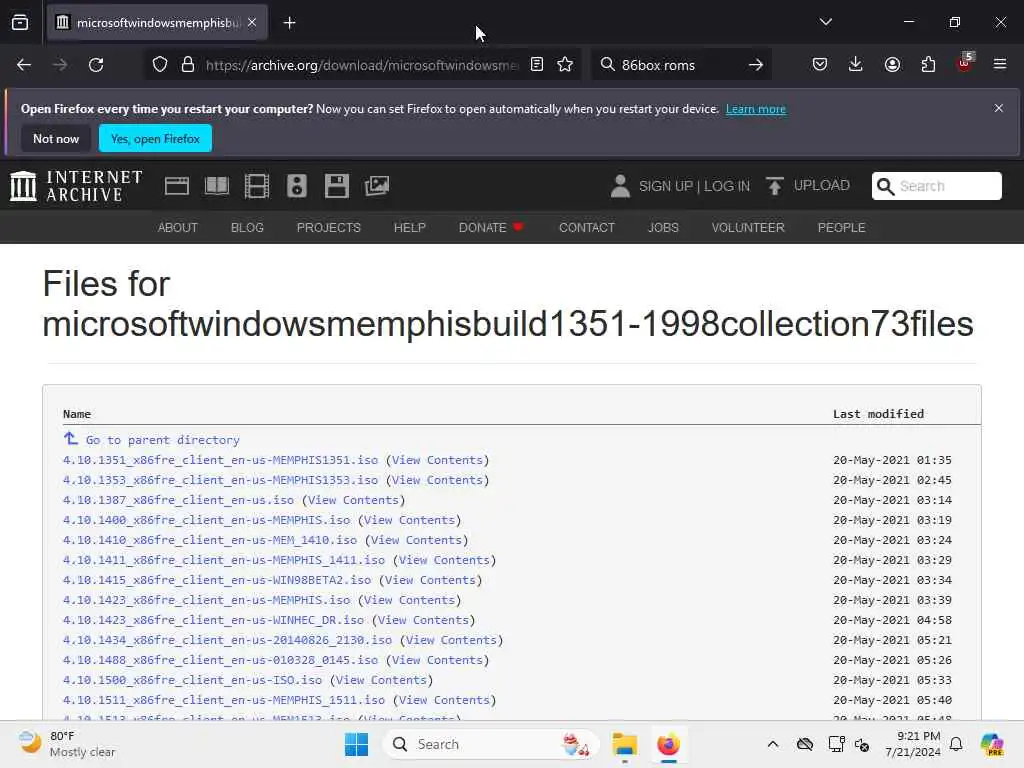The height and width of the screenshot is (768, 1024).
Task: Open the Software floppy disk icon
Action: 336,186
